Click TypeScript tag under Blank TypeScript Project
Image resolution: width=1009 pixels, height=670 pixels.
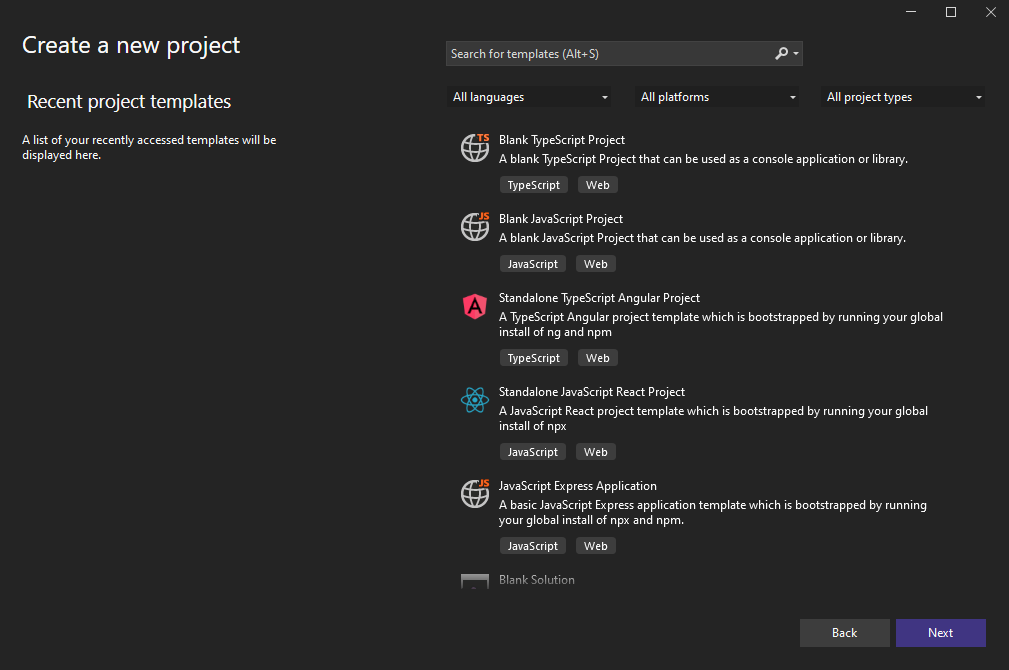[x=533, y=185]
